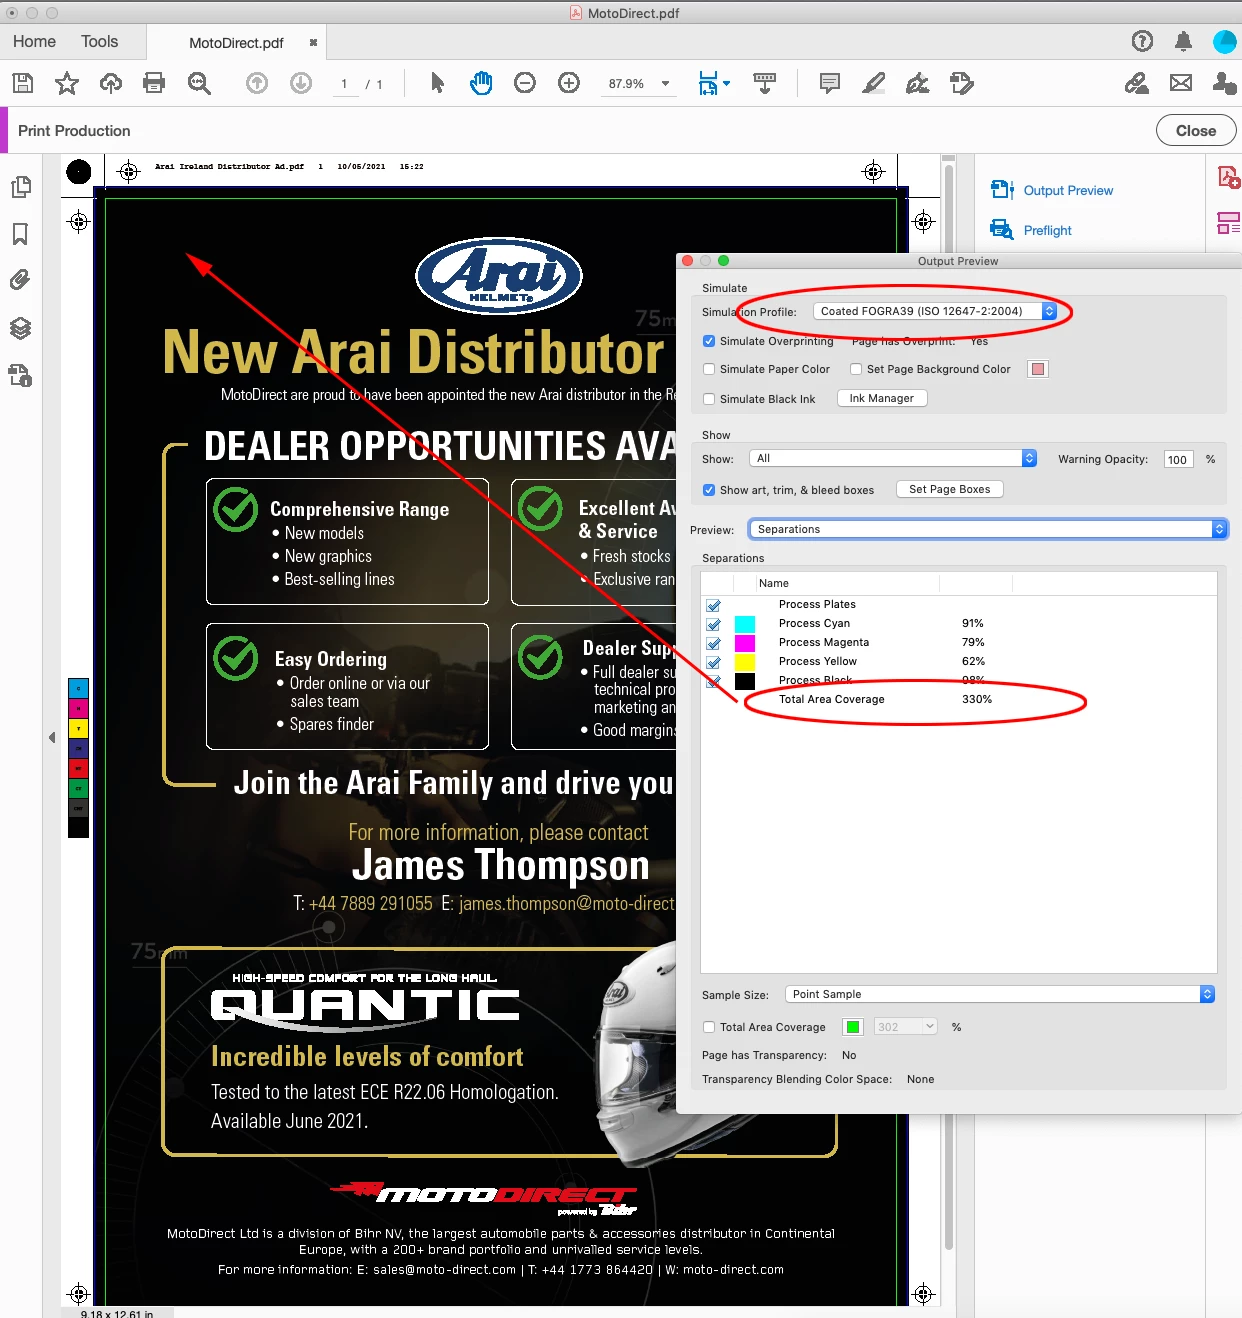Open attachments paperclip panel
Image resolution: width=1242 pixels, height=1318 pixels.
(x=20, y=280)
